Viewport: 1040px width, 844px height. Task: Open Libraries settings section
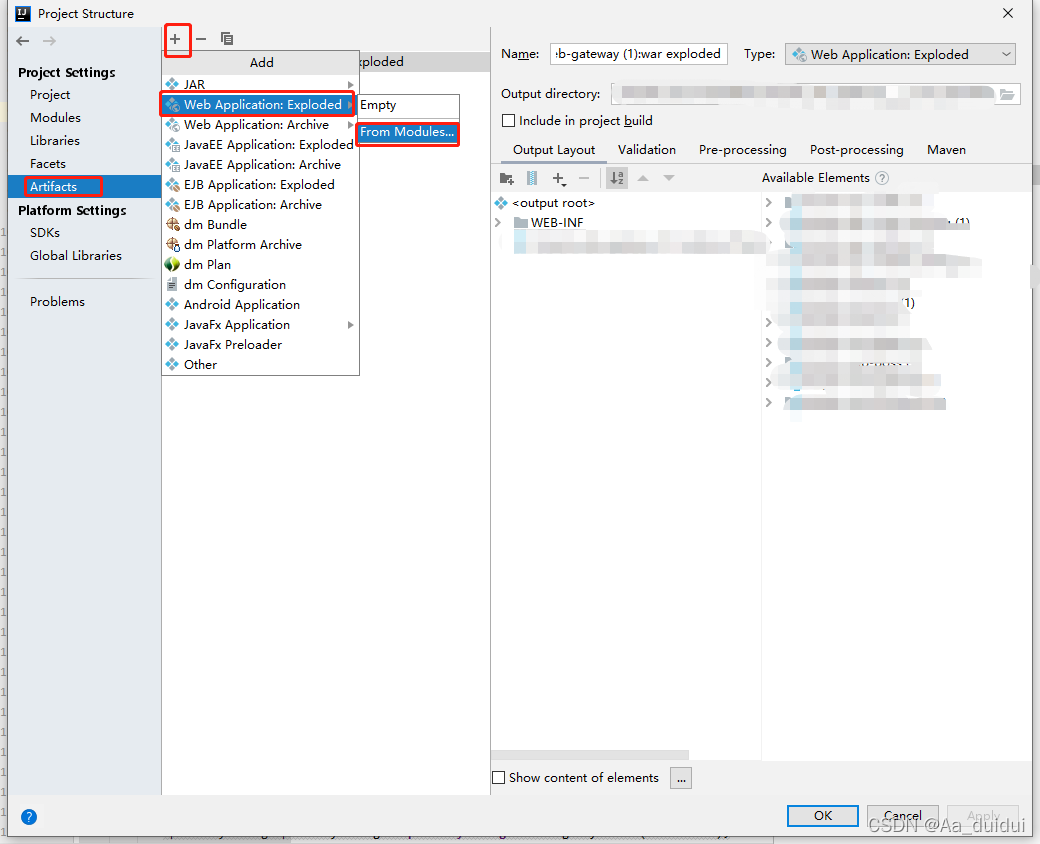(x=54, y=141)
